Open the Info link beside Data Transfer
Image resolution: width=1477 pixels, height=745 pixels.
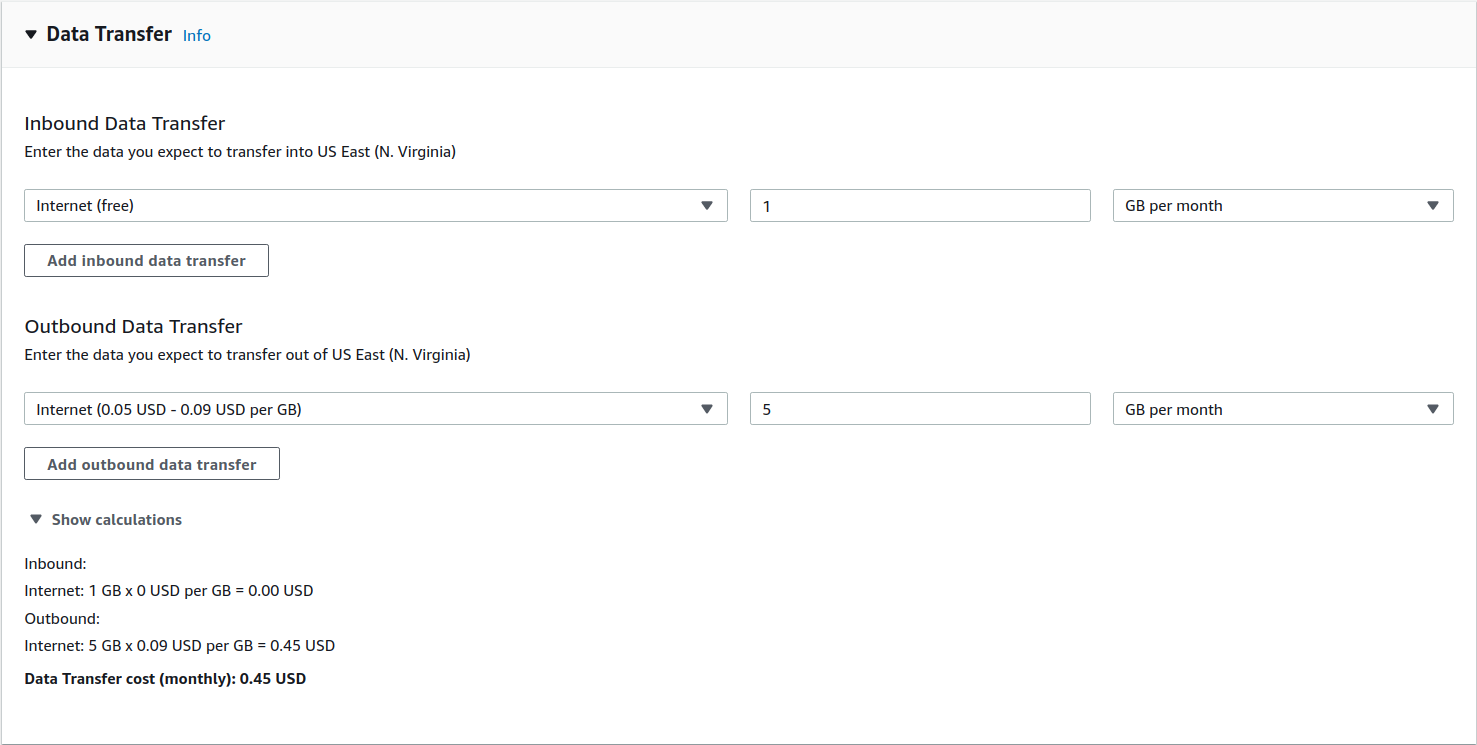coord(197,36)
